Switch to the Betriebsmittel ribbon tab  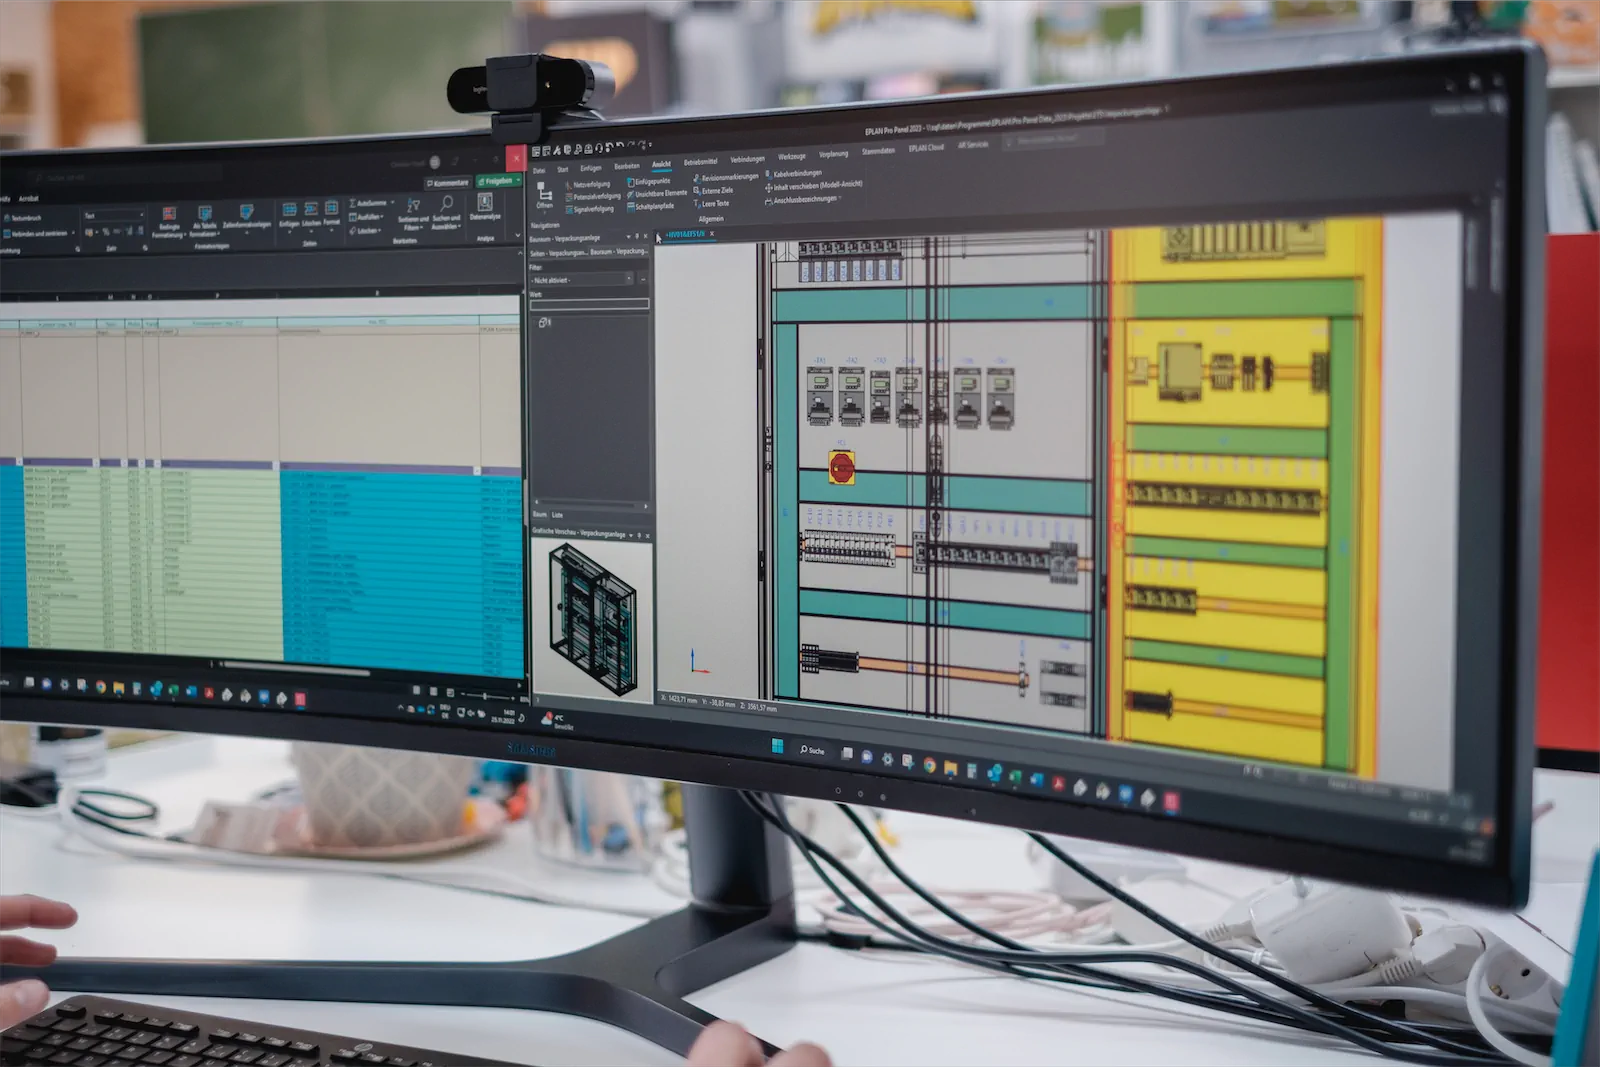700,161
